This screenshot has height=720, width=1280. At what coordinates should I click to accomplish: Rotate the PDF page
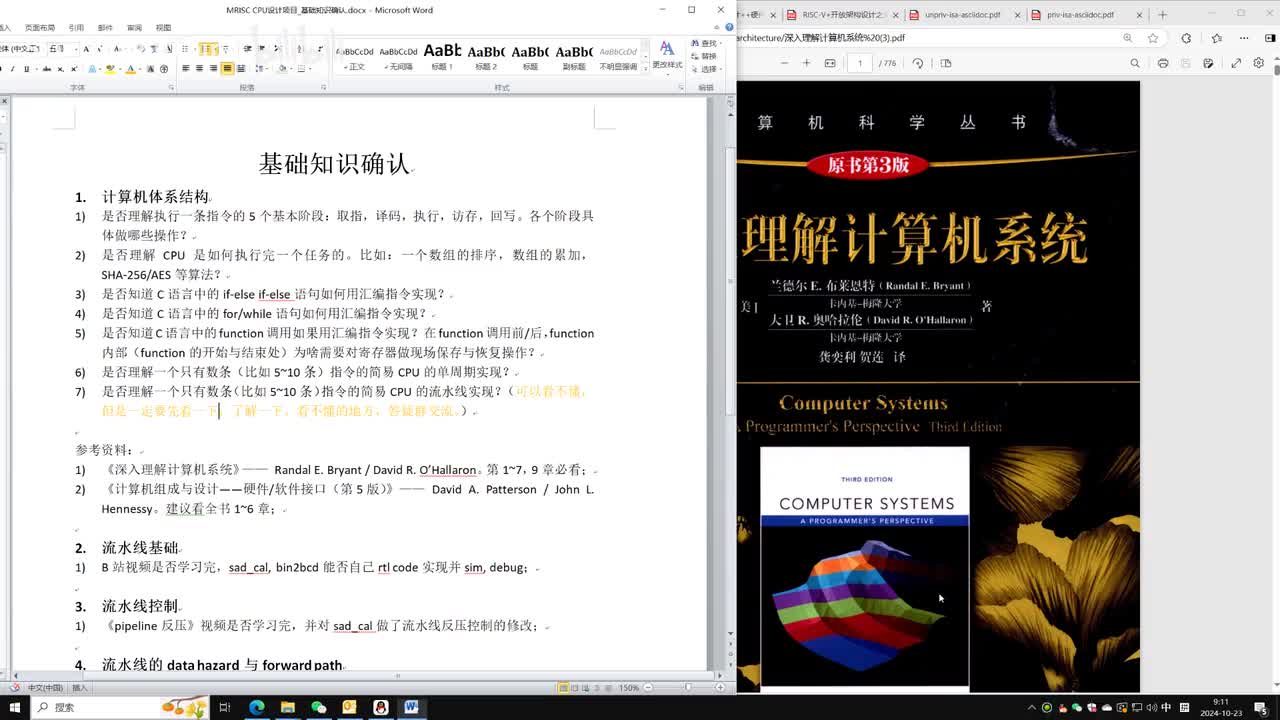point(918,63)
